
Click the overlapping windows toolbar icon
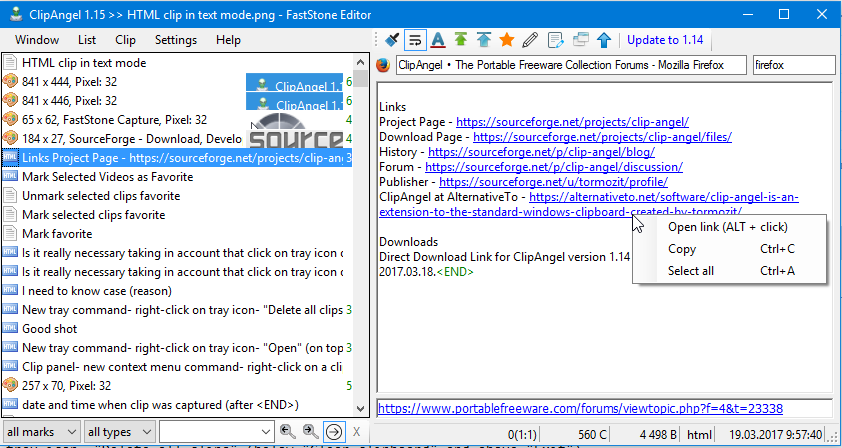(x=580, y=40)
